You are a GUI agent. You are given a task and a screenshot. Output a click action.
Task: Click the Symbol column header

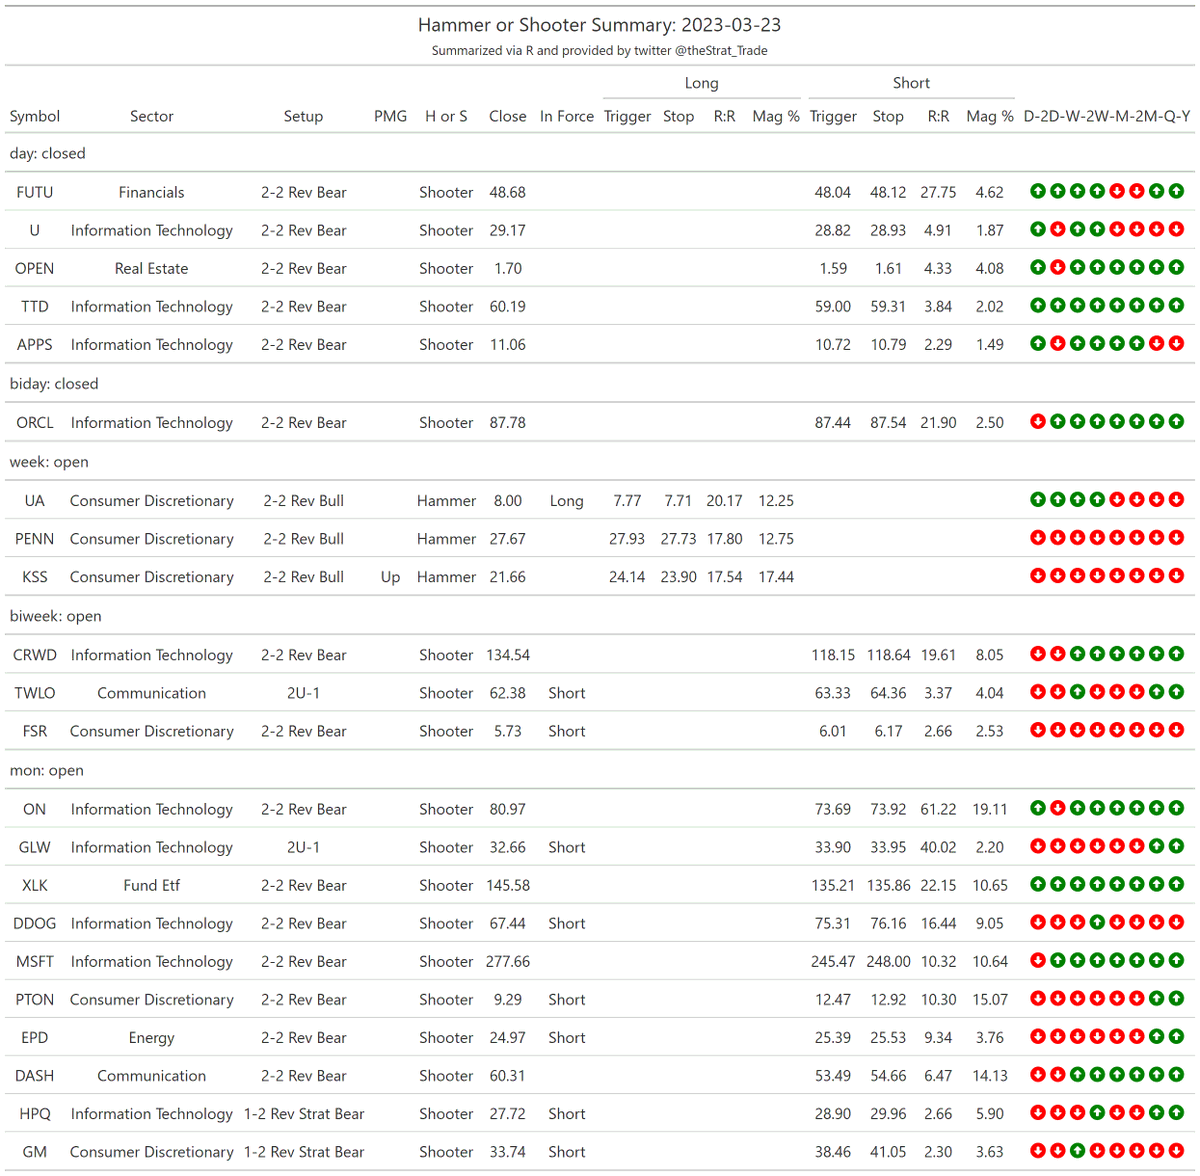click(x=35, y=116)
